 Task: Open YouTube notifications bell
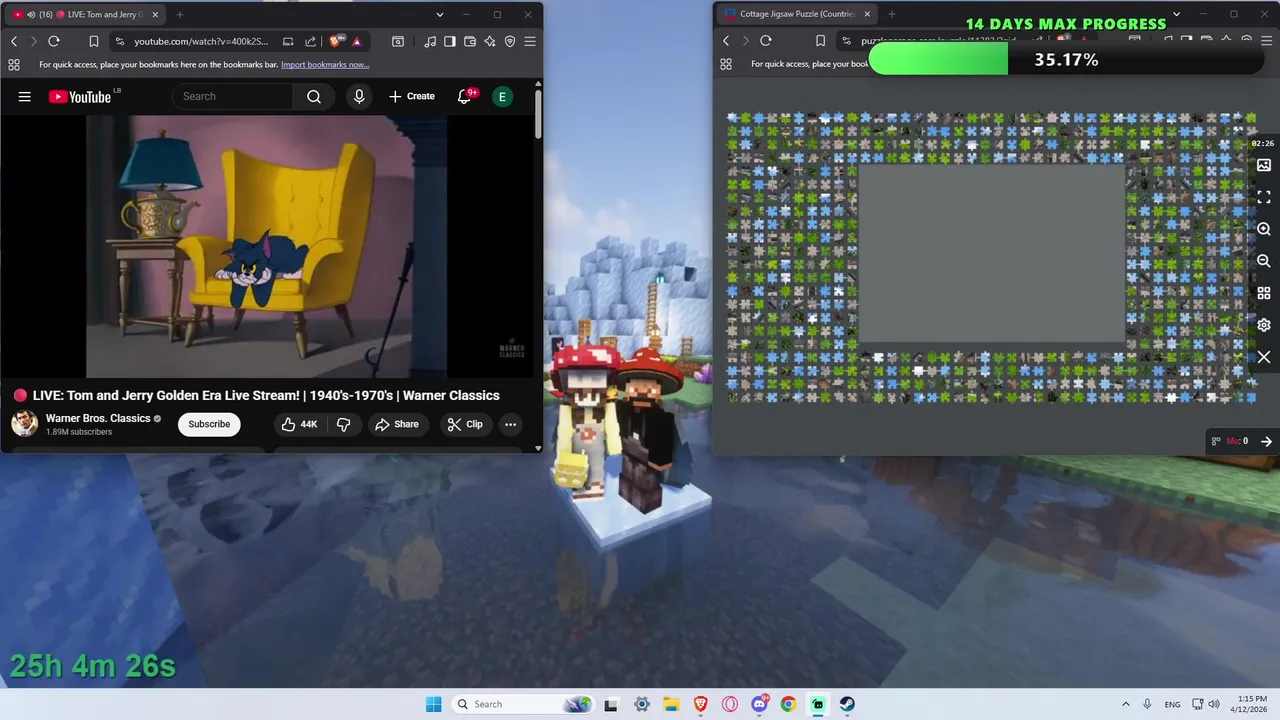pos(464,96)
